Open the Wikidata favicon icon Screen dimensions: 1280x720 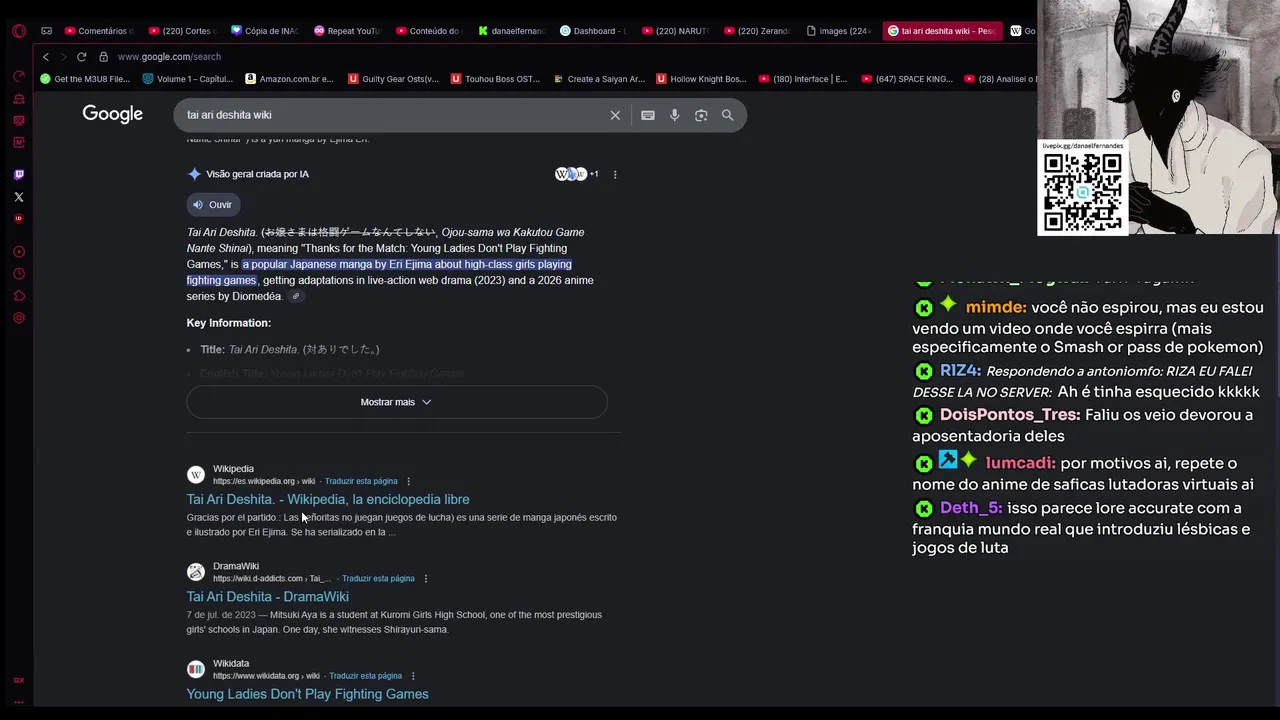tap(196, 669)
